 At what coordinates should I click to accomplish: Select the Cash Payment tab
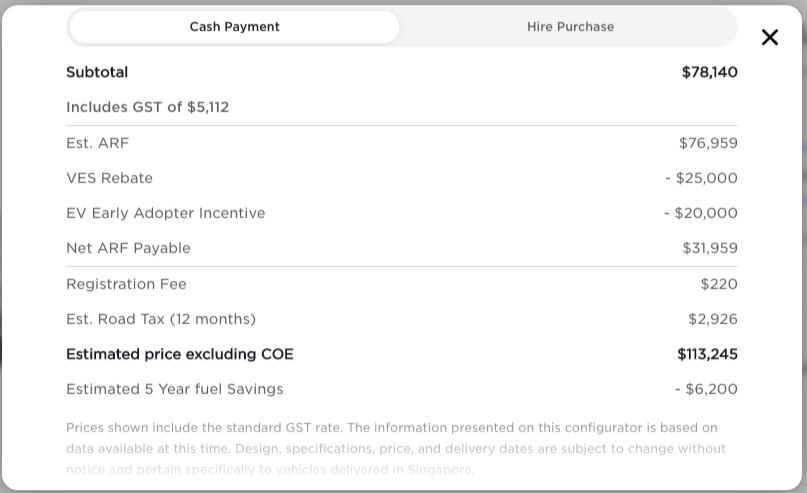point(234,27)
